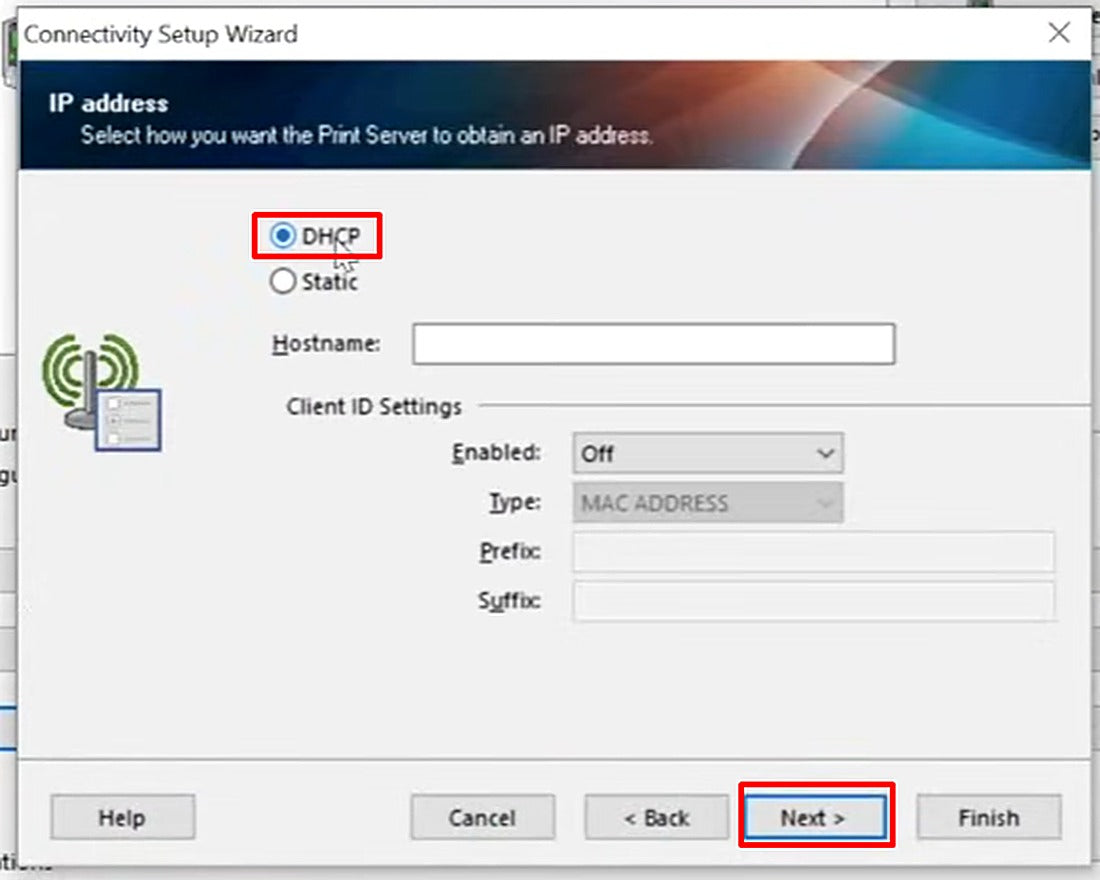Open Help for the wizard

click(x=123, y=818)
